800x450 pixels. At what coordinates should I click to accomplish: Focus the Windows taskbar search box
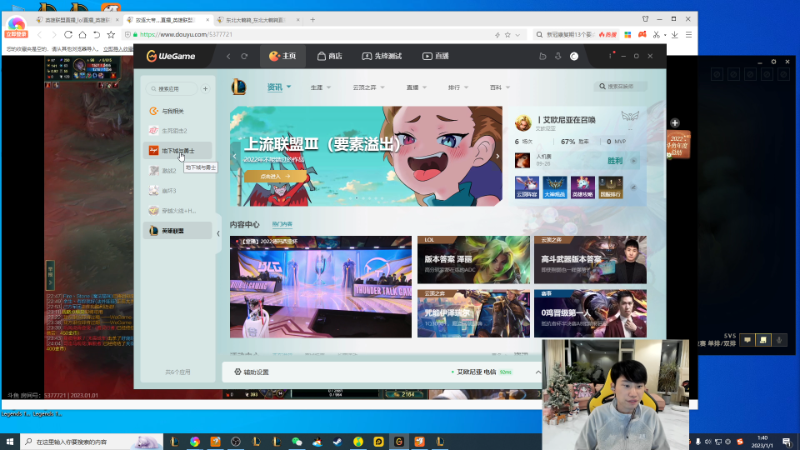click(91, 442)
